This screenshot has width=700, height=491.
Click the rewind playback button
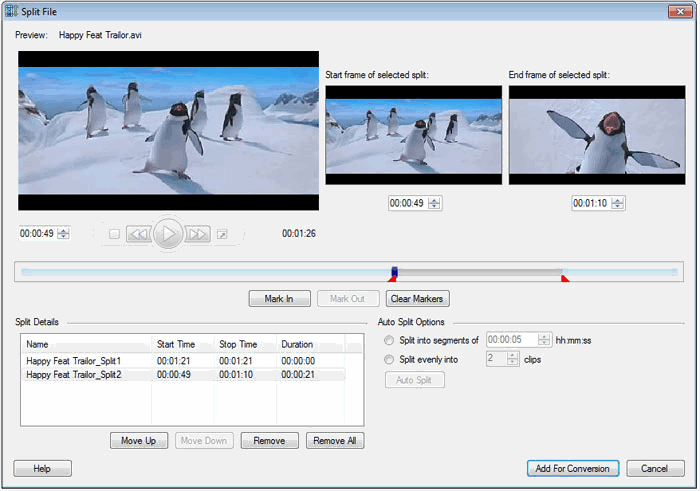pyautogui.click(x=139, y=234)
